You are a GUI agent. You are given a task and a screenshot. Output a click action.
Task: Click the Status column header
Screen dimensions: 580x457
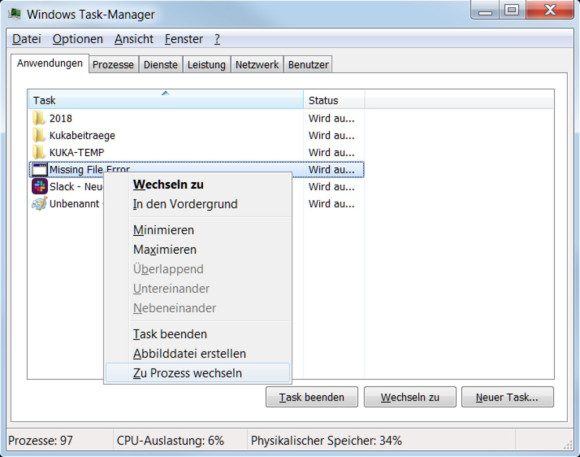[x=334, y=100]
